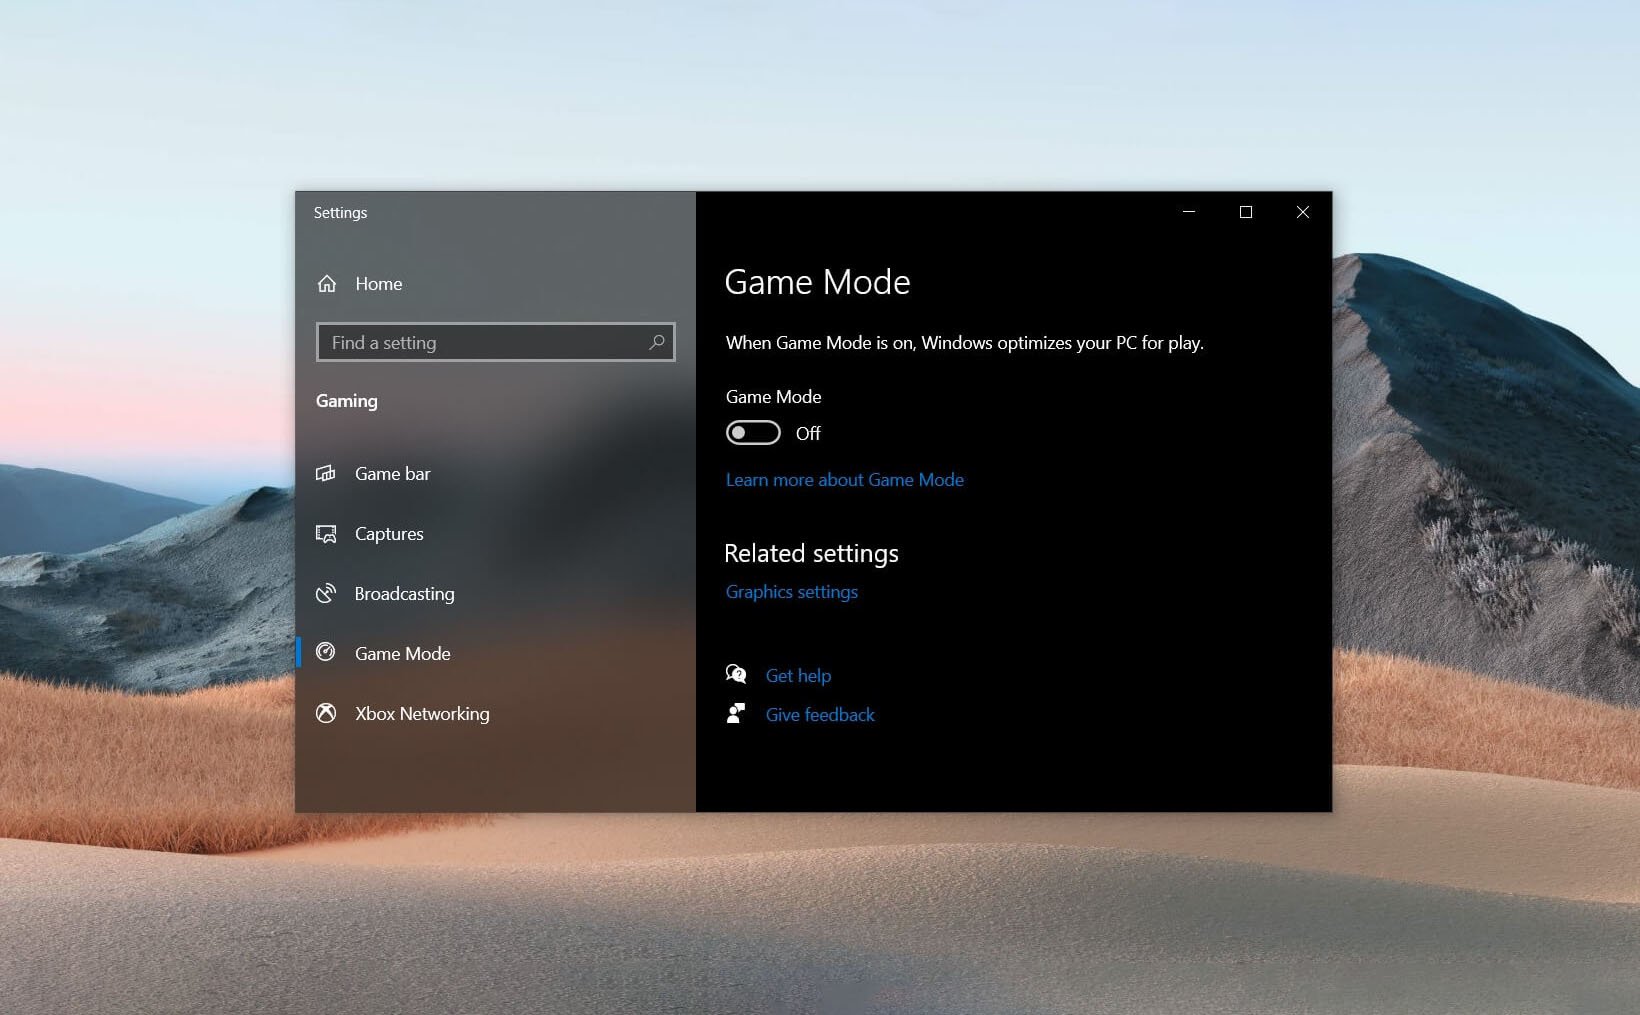Open Broadcasting via its satellite dish icon

click(x=326, y=594)
